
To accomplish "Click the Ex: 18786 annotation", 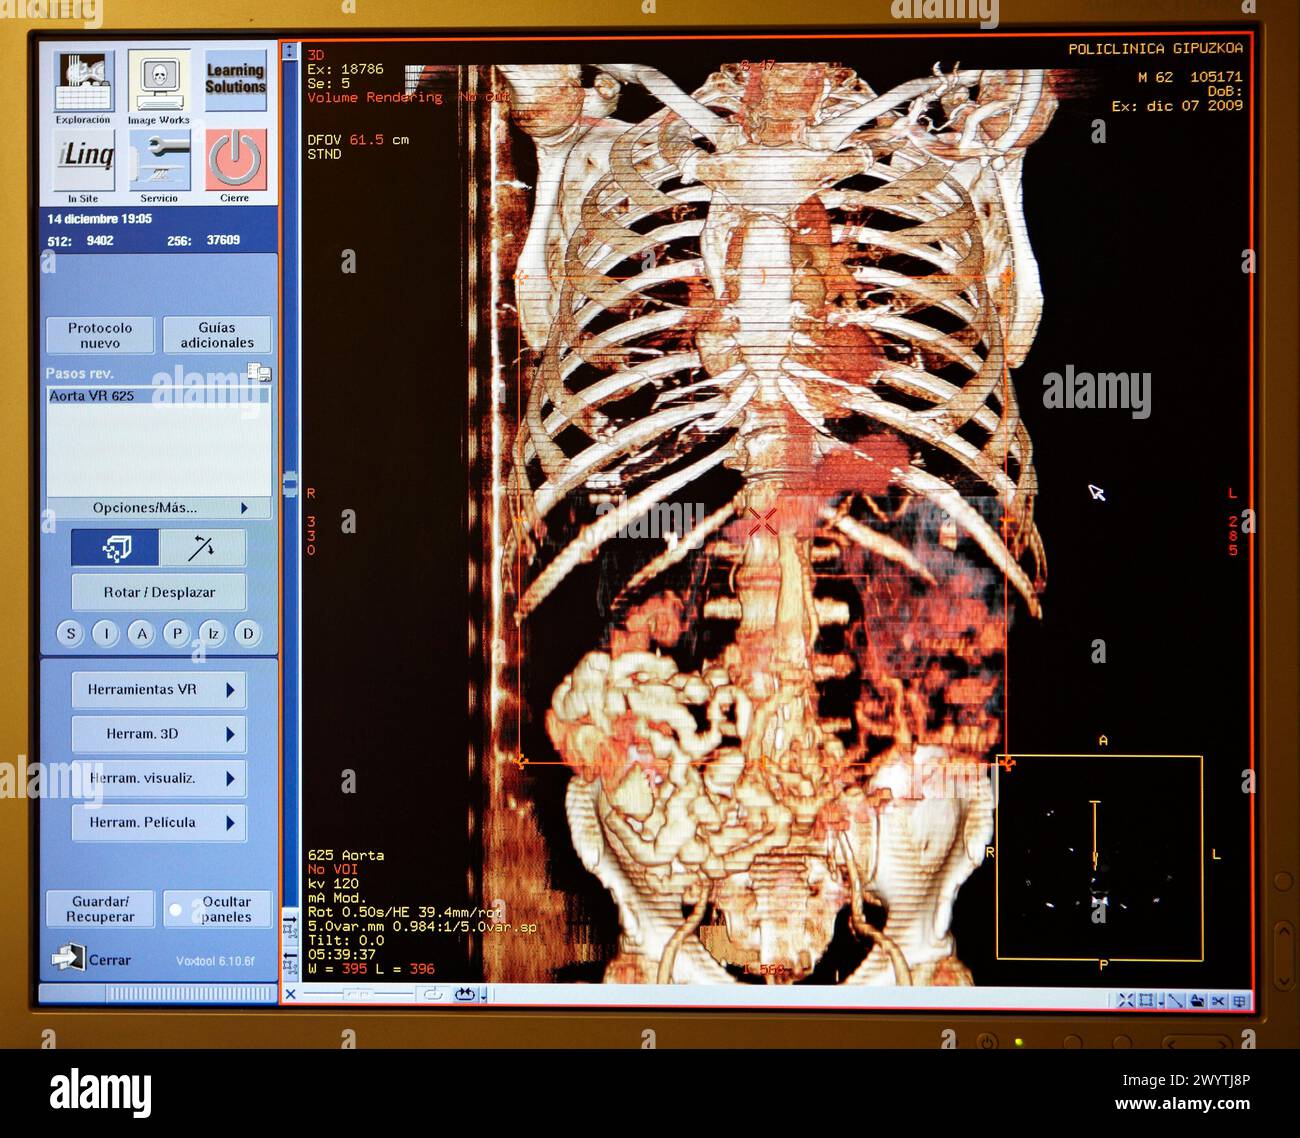I will [x=345, y=69].
